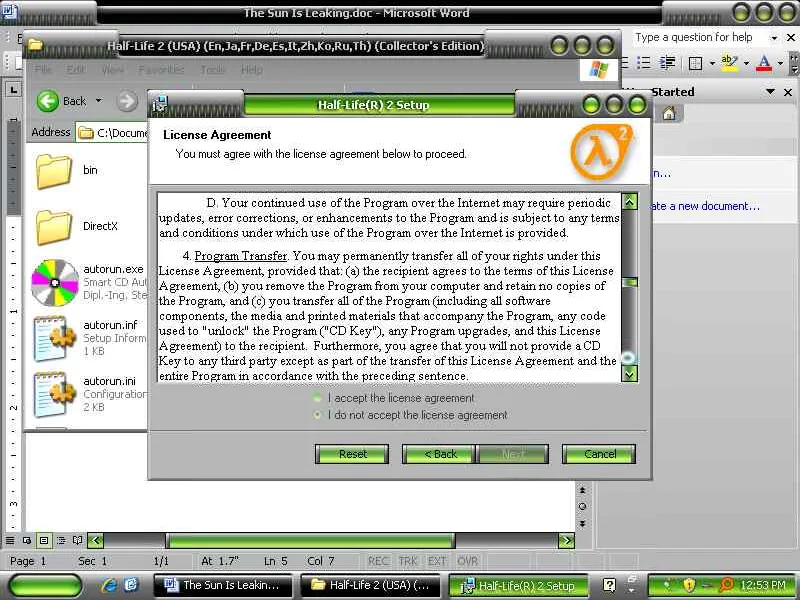This screenshot has height=600, width=800.
Task: Click Select Browse Object circle button
Action: click(583, 507)
